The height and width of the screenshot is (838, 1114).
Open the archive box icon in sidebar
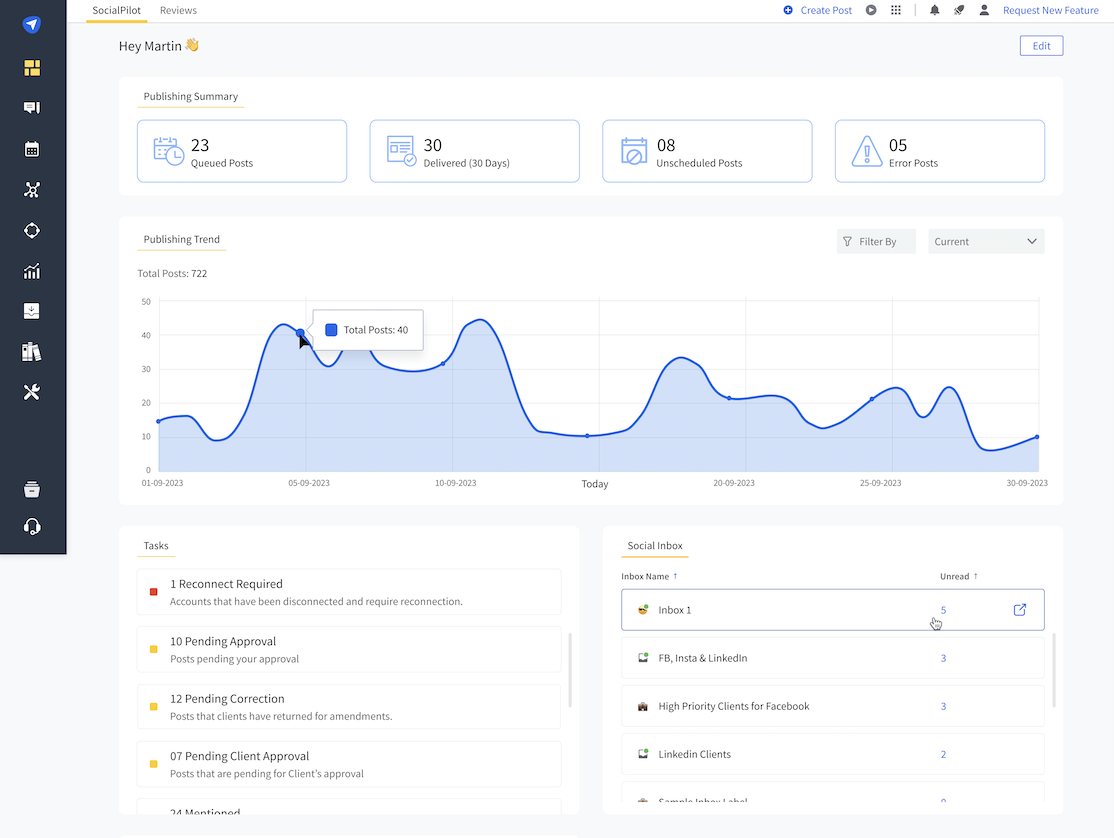[32, 489]
